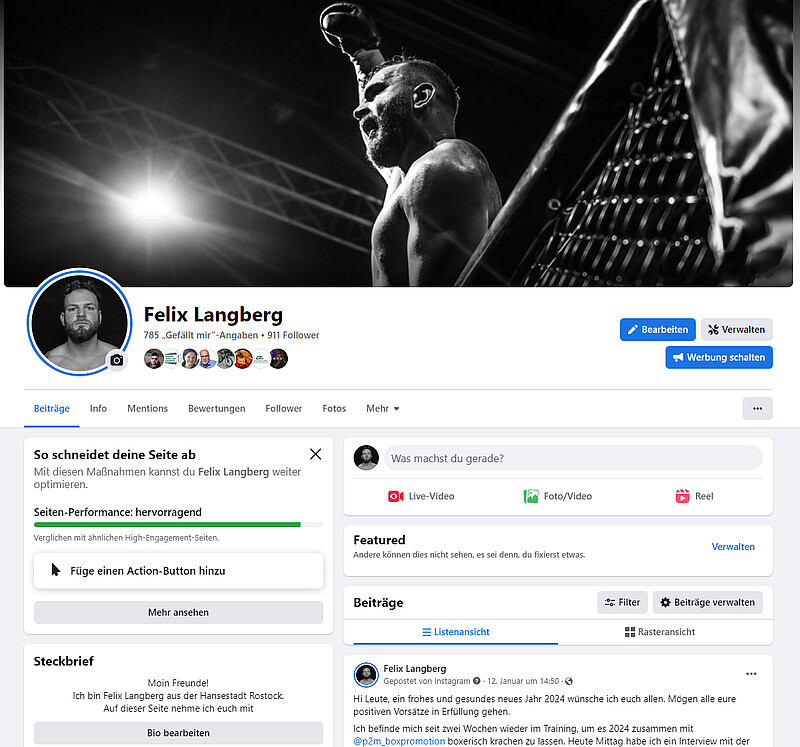Open options menu of the Felix Langberg post
This screenshot has width=800, height=747.
pyautogui.click(x=751, y=674)
